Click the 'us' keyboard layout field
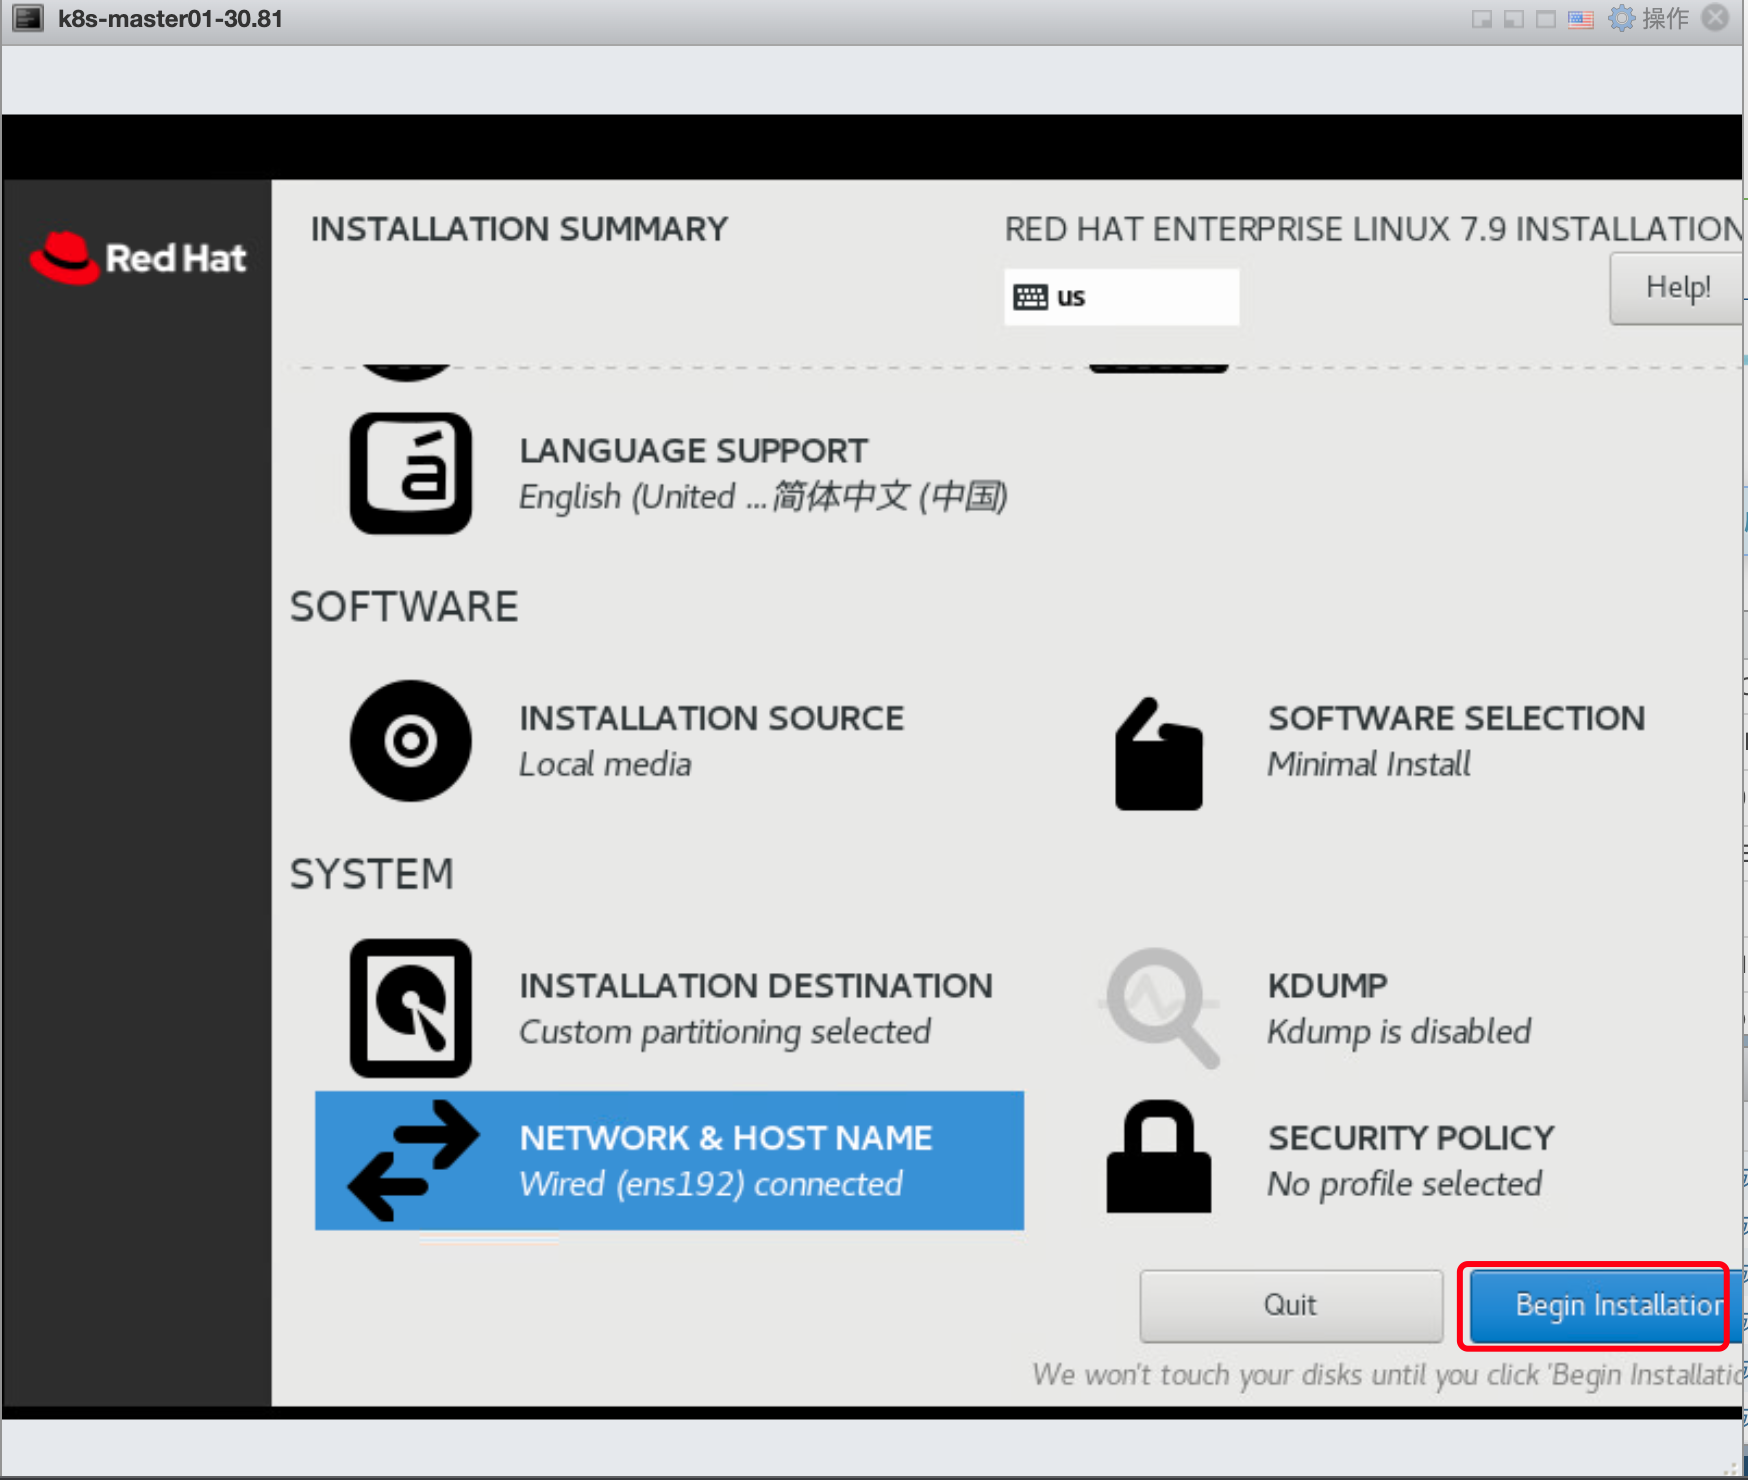 click(x=1121, y=297)
